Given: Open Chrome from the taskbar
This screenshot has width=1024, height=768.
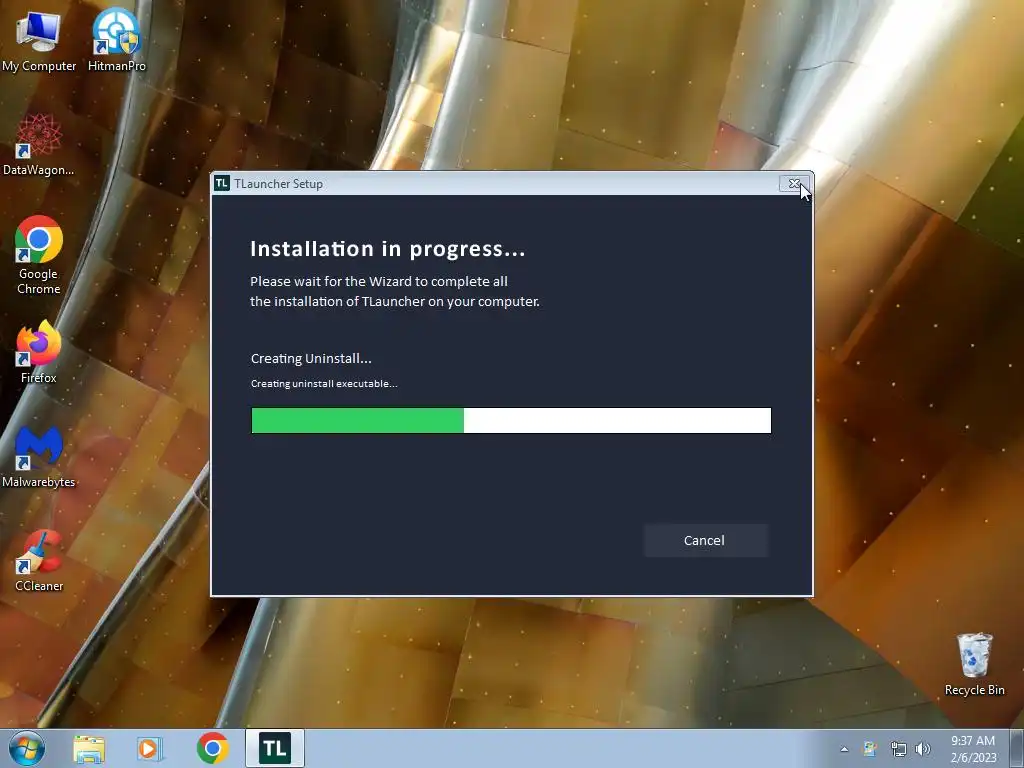Looking at the screenshot, I should [213, 748].
